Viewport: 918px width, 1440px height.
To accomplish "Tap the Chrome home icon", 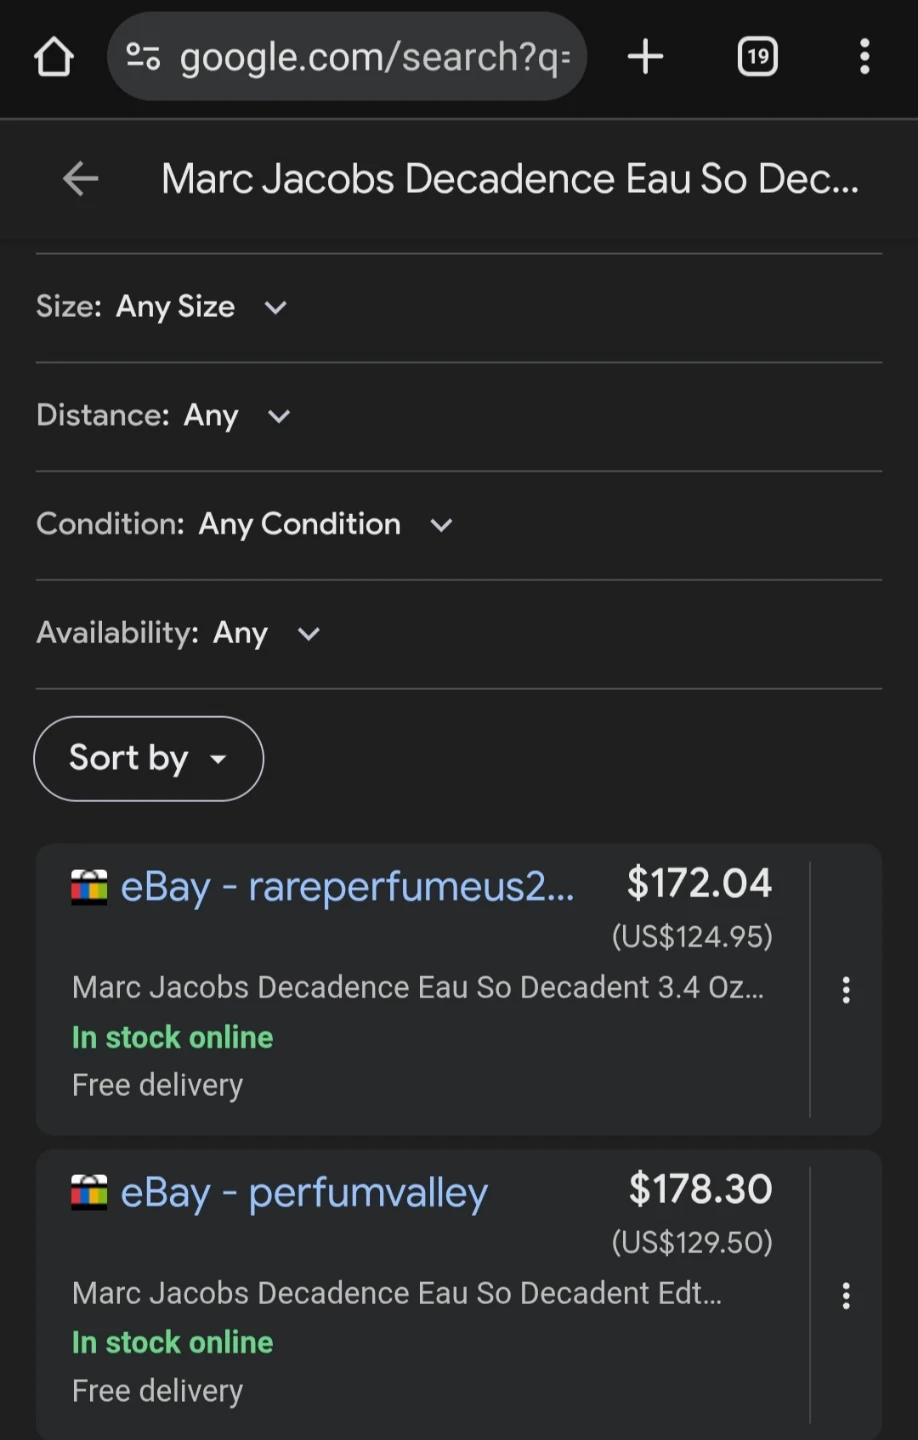I will 54,57.
